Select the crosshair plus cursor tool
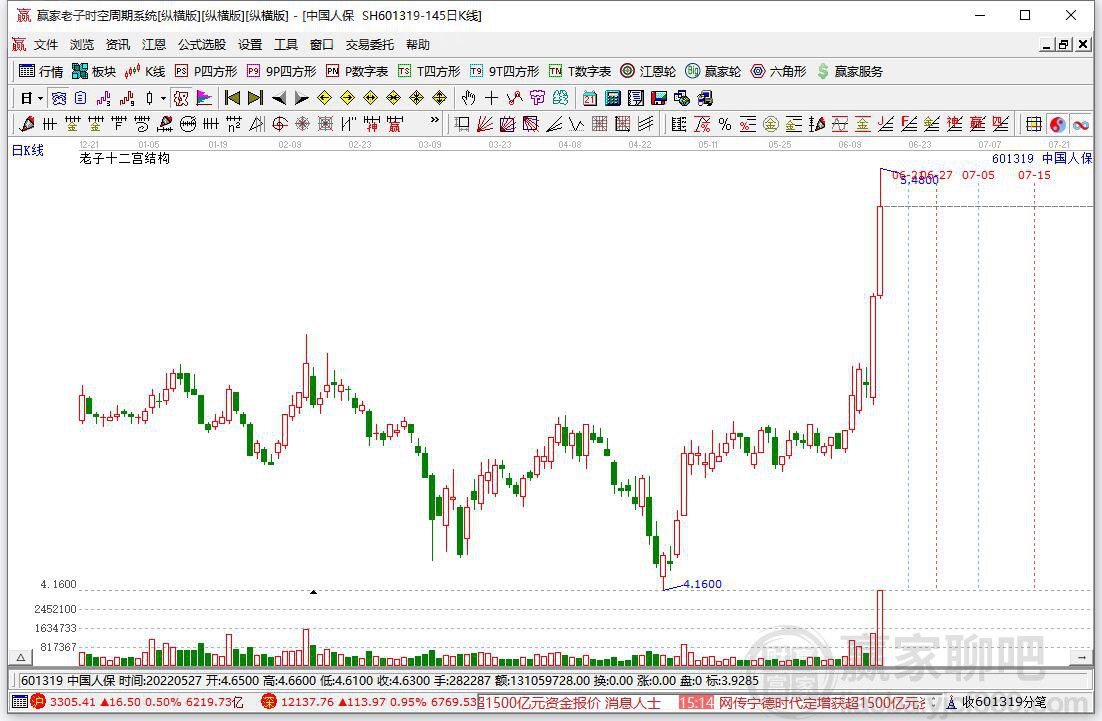 [492, 98]
